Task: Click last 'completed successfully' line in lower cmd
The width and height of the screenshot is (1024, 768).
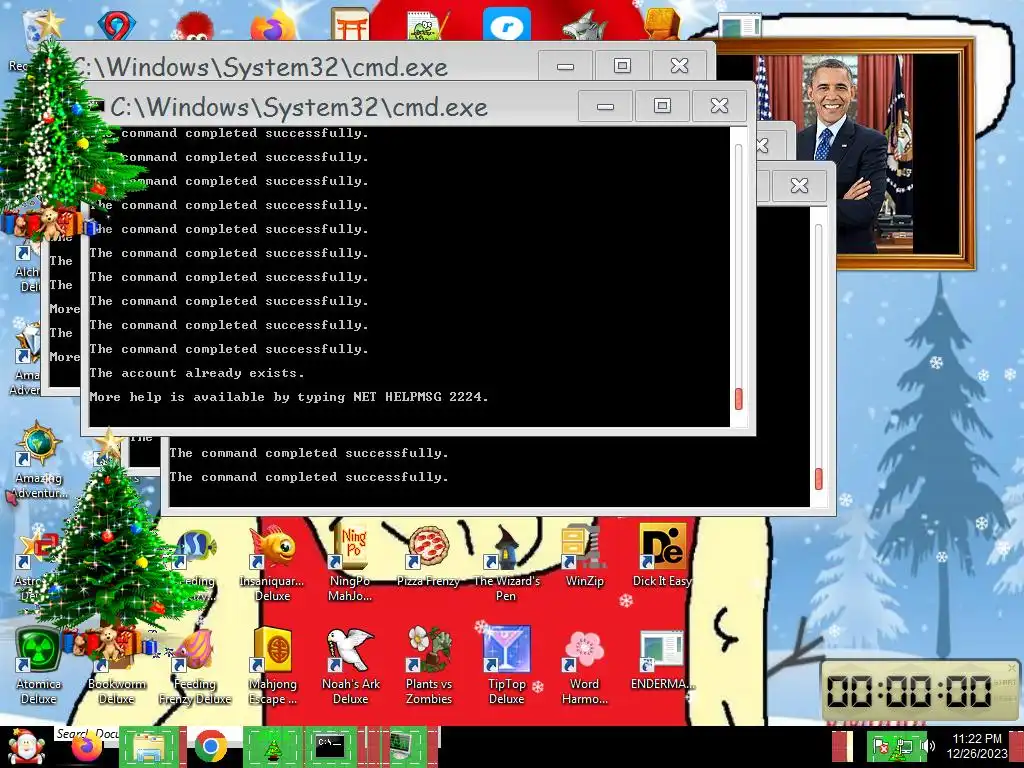Action: point(309,477)
